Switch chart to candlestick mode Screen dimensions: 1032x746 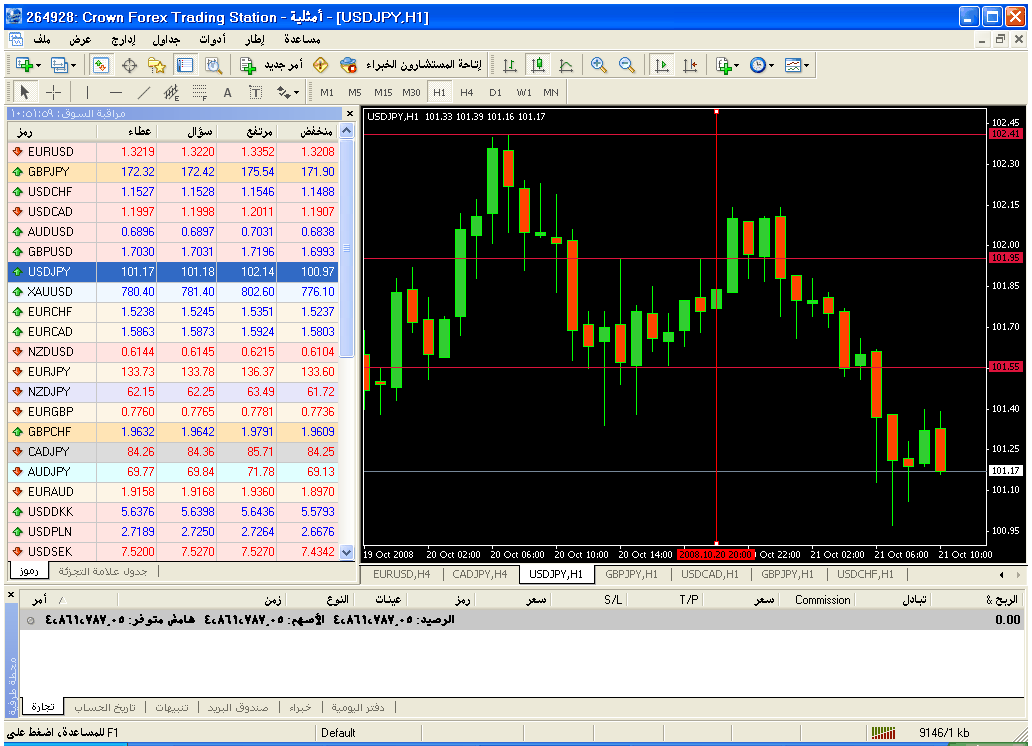(x=538, y=65)
